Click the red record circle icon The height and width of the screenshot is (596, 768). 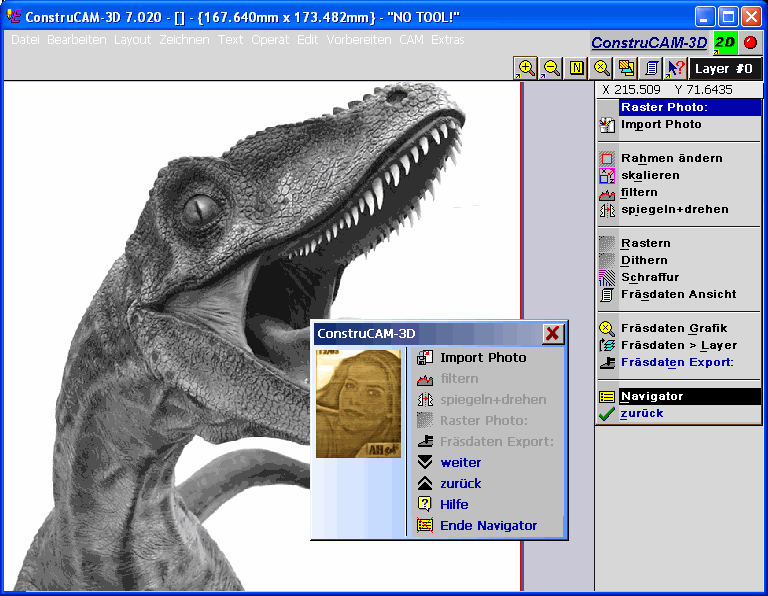click(x=750, y=43)
